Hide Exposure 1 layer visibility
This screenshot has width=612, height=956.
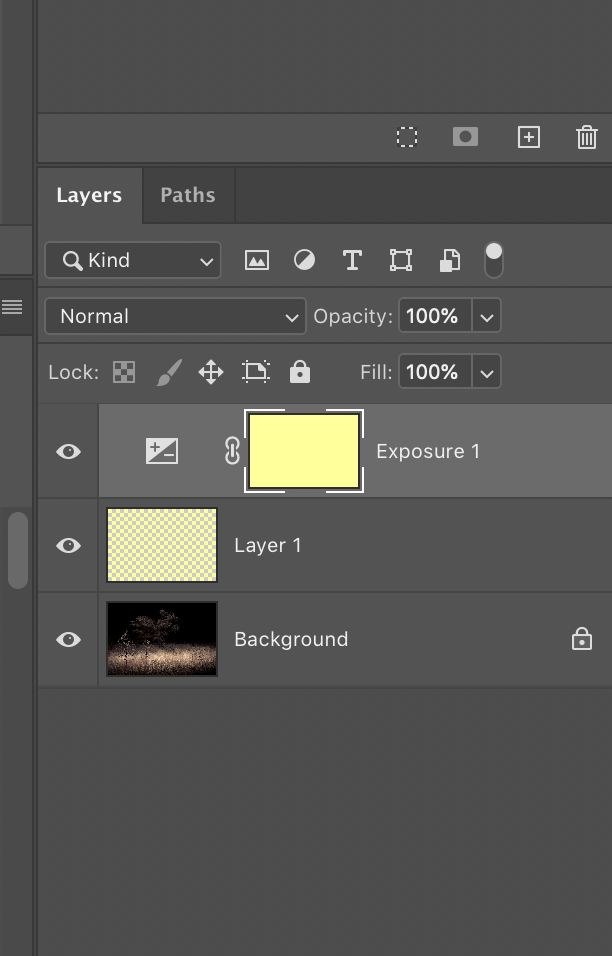click(68, 451)
